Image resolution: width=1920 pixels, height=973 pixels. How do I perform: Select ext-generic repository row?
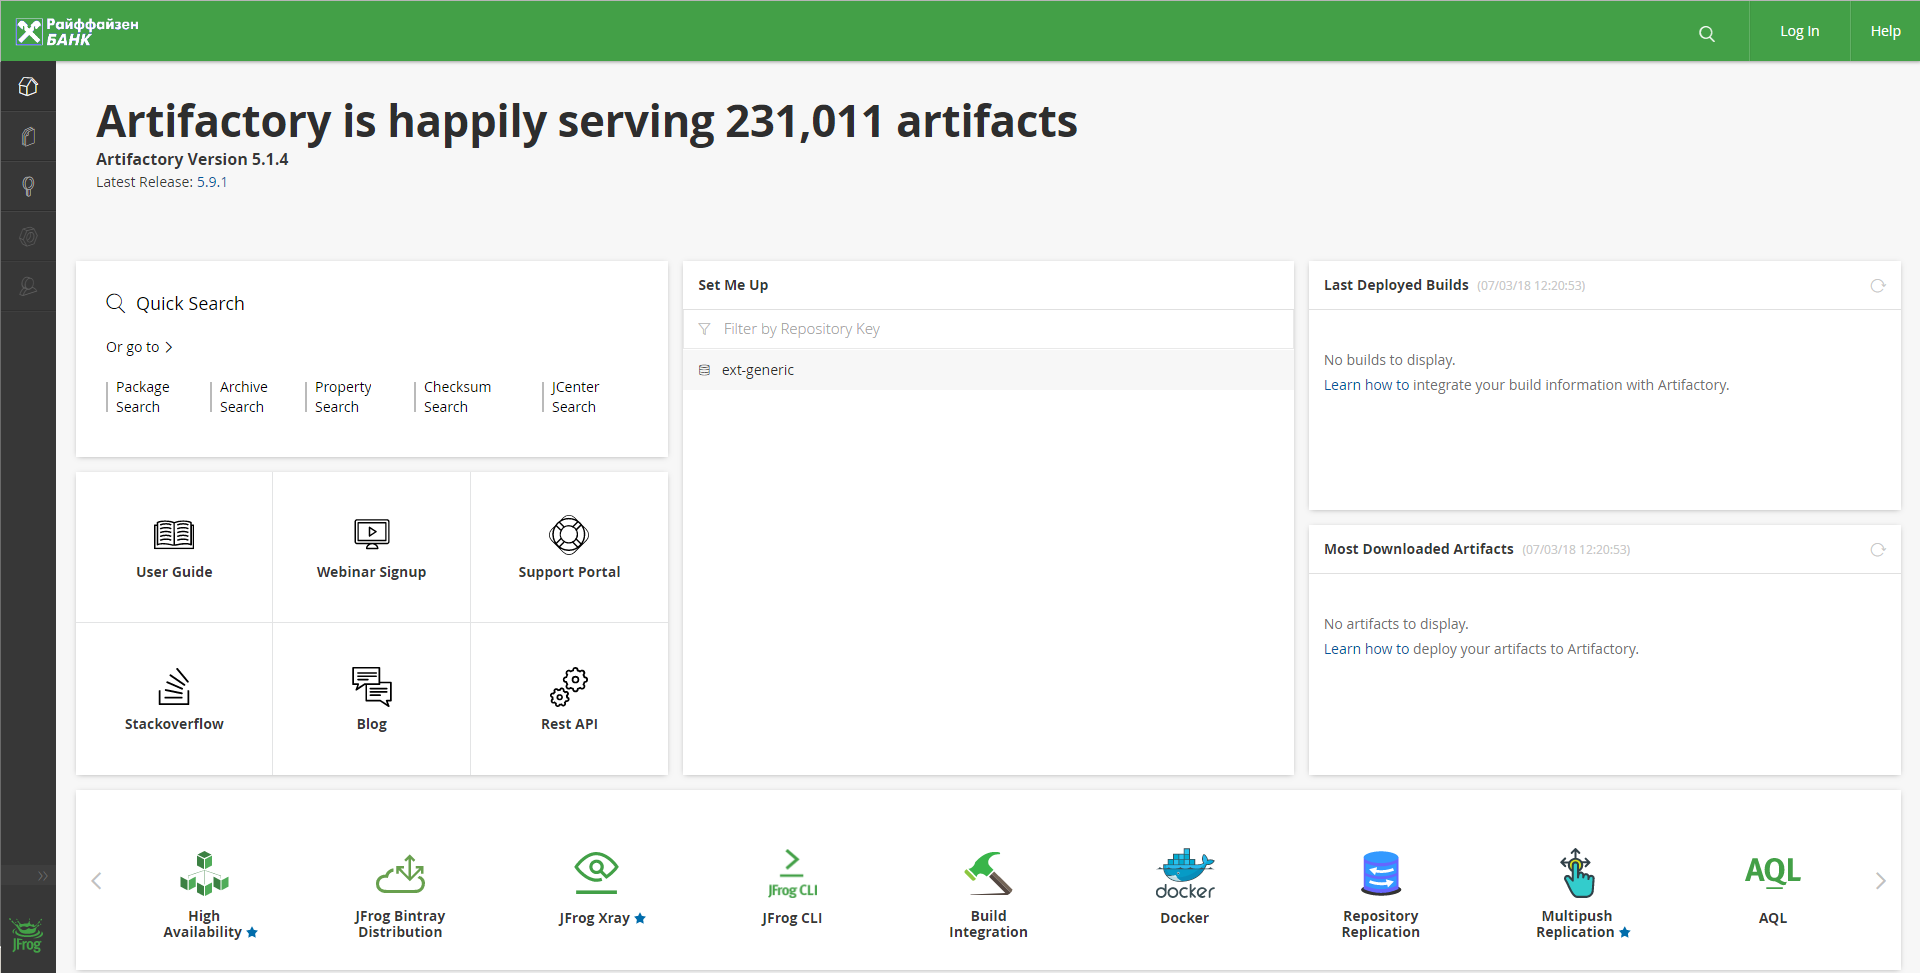(988, 370)
